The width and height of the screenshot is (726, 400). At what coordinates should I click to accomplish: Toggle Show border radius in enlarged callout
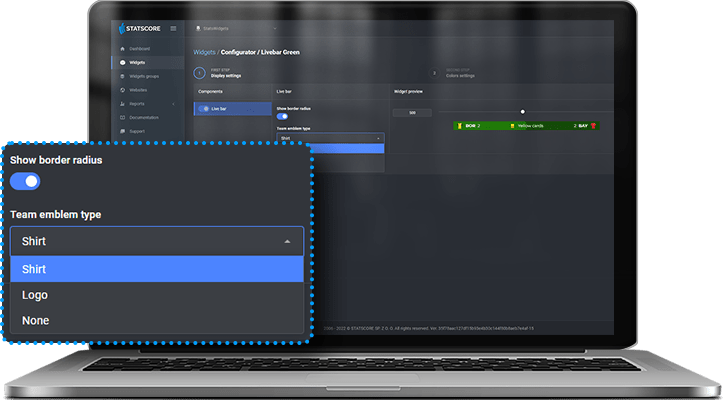tap(25, 181)
